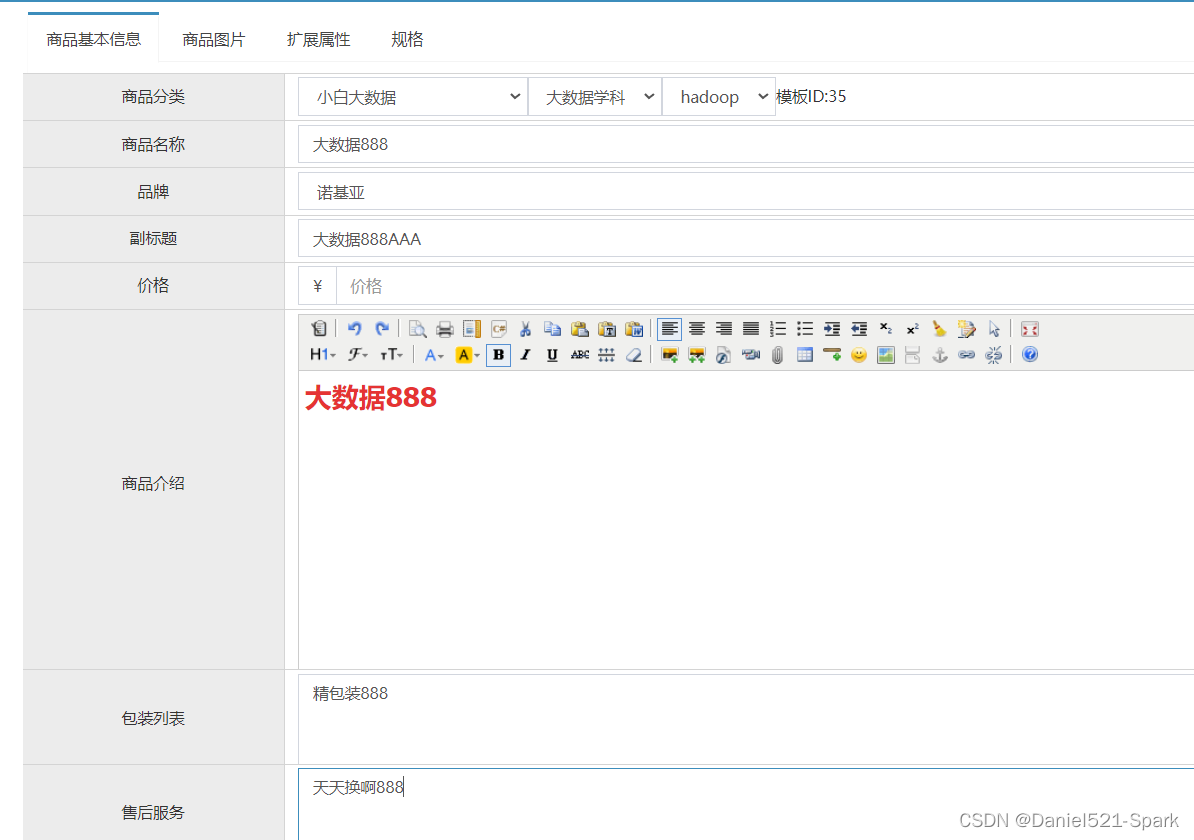This screenshot has height=840, width=1194.
Task: Open the line height dropdown
Action: (607, 354)
